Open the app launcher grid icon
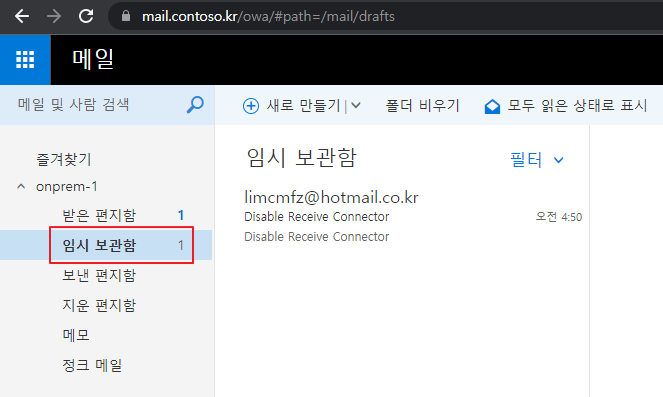Screen dimensions: 663x397 pyautogui.click(x=25, y=60)
